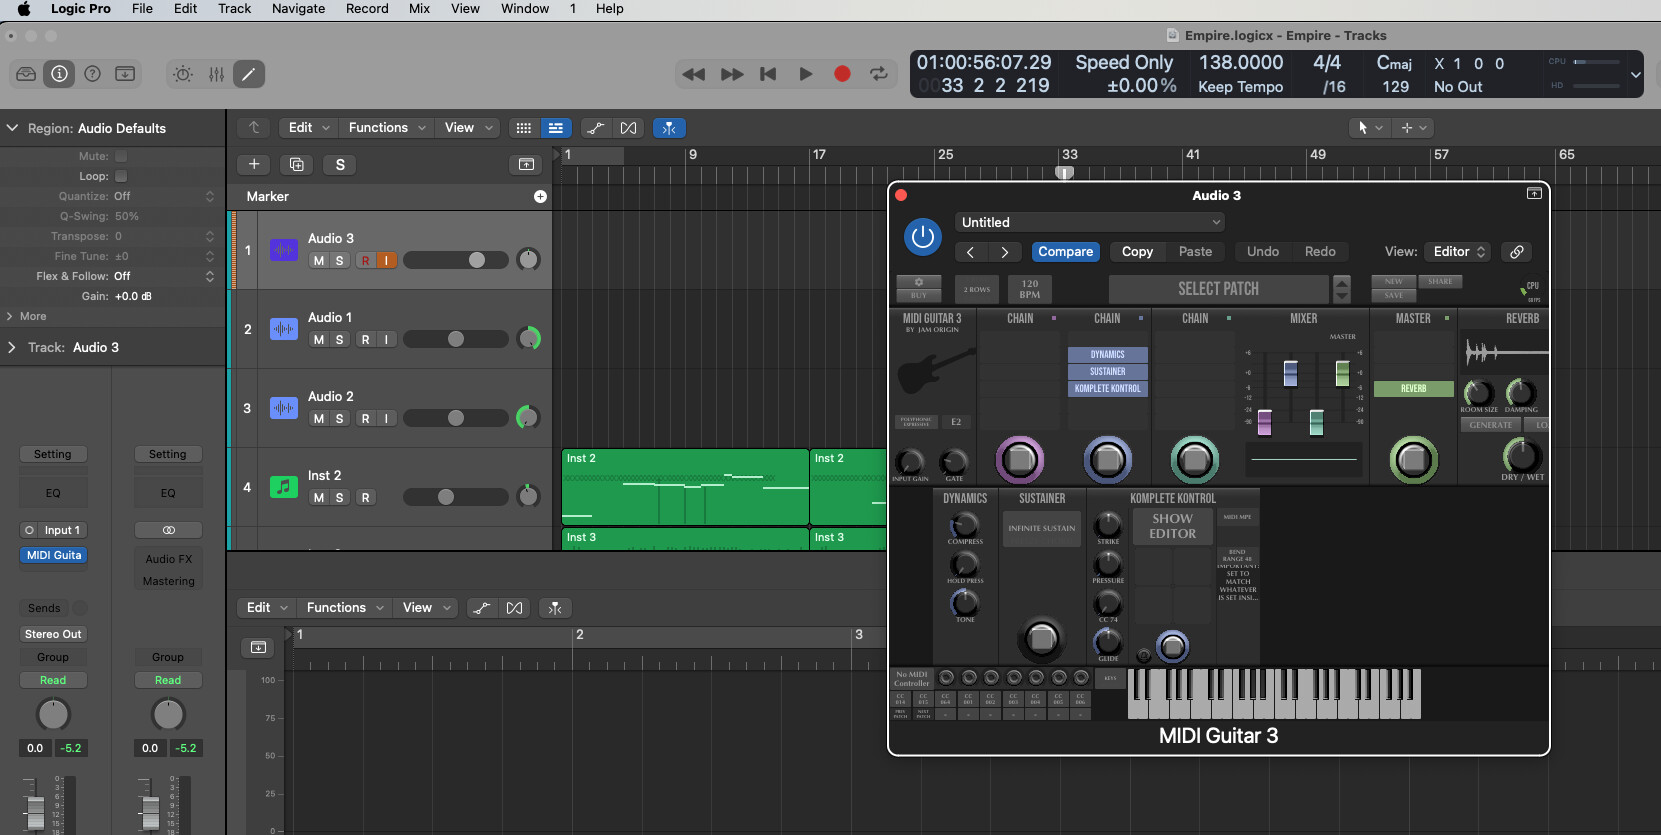Open the Untitled preset dropdown in plugin
The image size is (1661, 835).
click(x=1090, y=222)
